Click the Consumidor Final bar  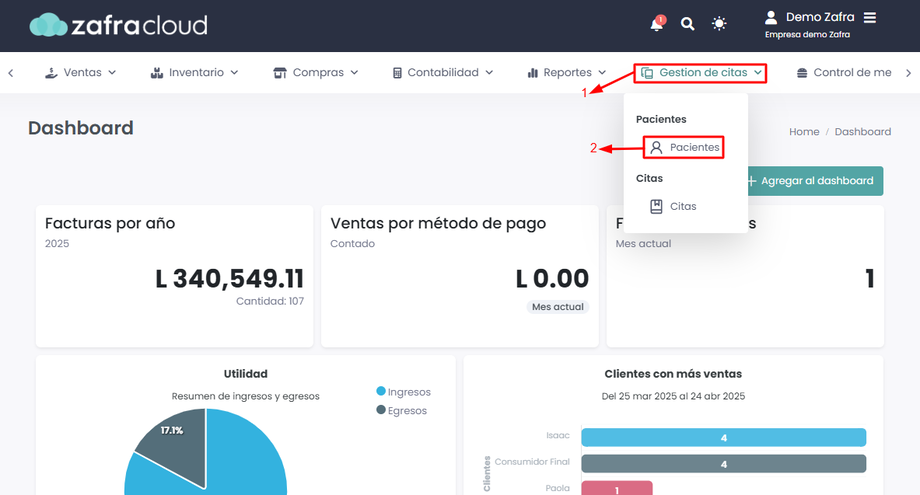[x=723, y=464]
